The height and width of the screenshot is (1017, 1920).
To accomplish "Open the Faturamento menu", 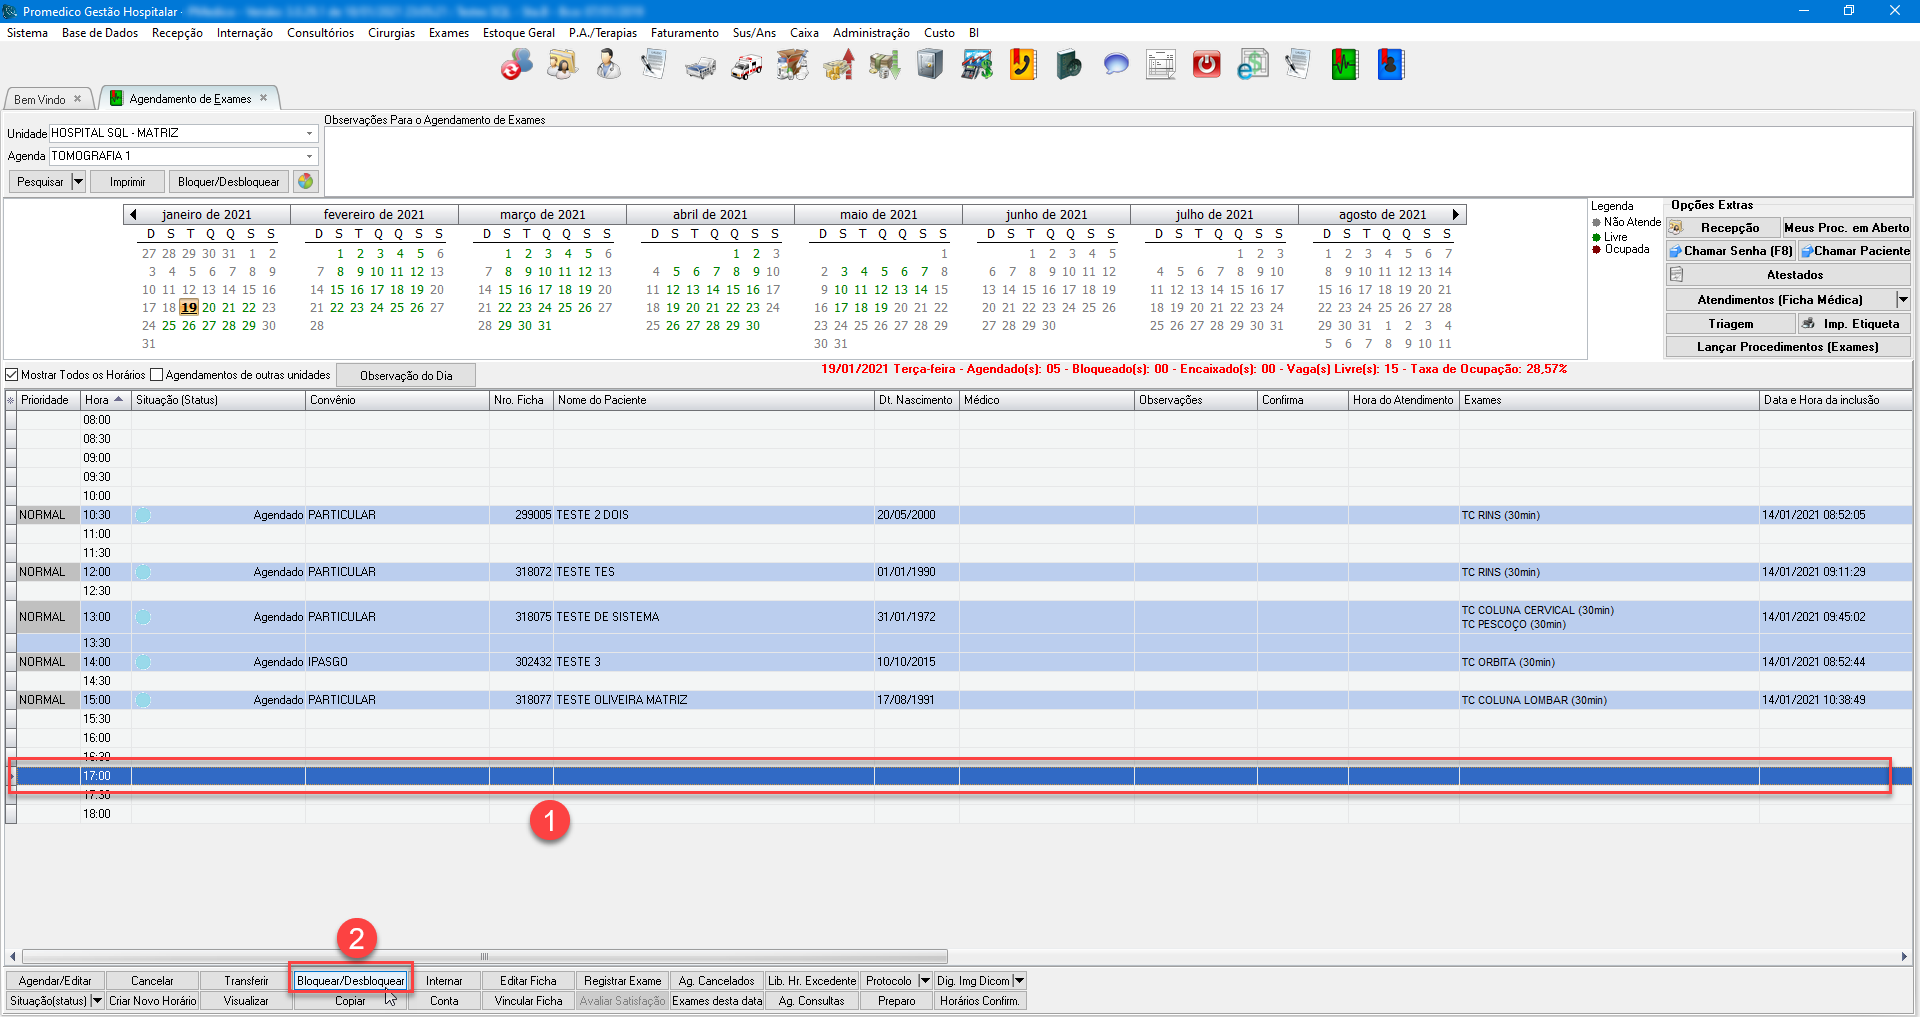I will [x=684, y=33].
